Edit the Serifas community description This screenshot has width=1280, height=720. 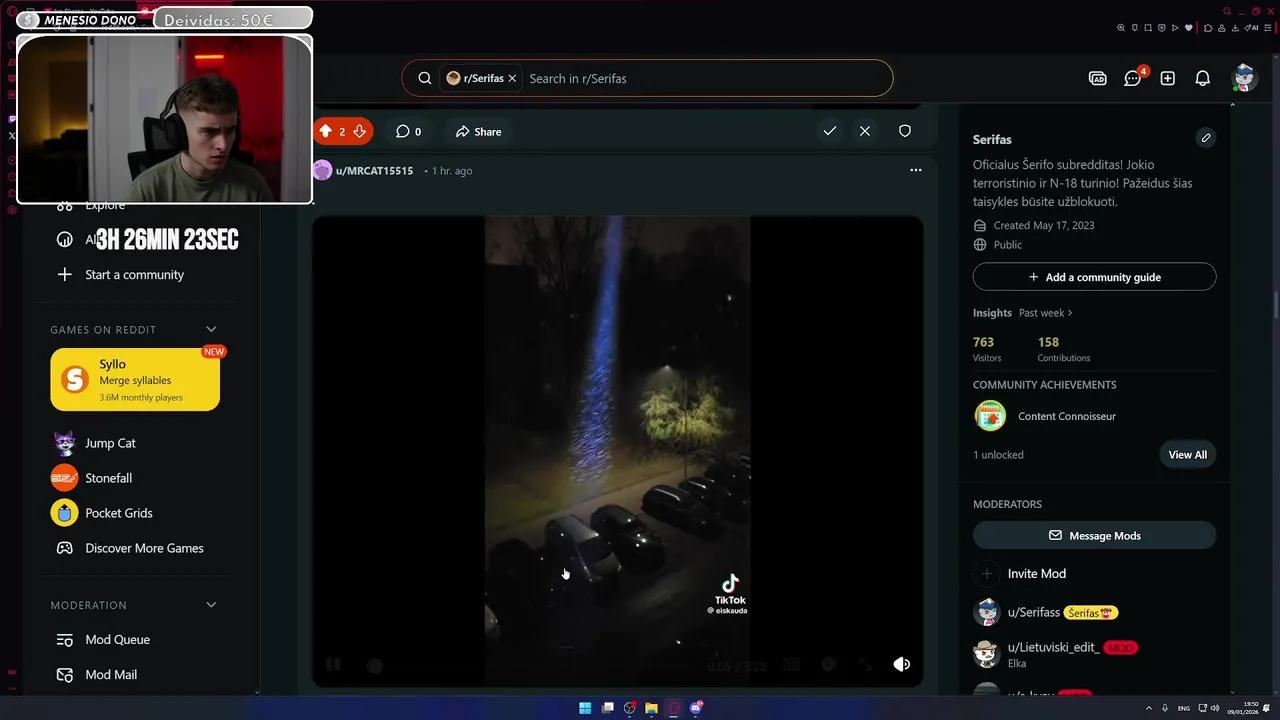click(x=1206, y=138)
